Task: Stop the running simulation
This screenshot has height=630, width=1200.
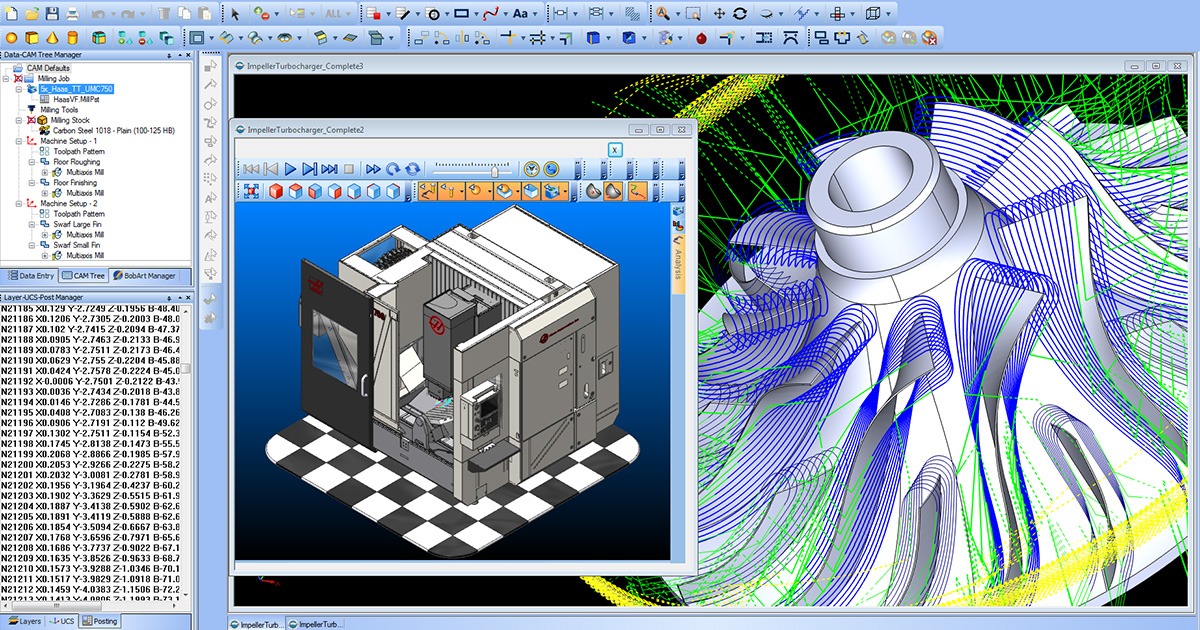Action: click(x=348, y=167)
